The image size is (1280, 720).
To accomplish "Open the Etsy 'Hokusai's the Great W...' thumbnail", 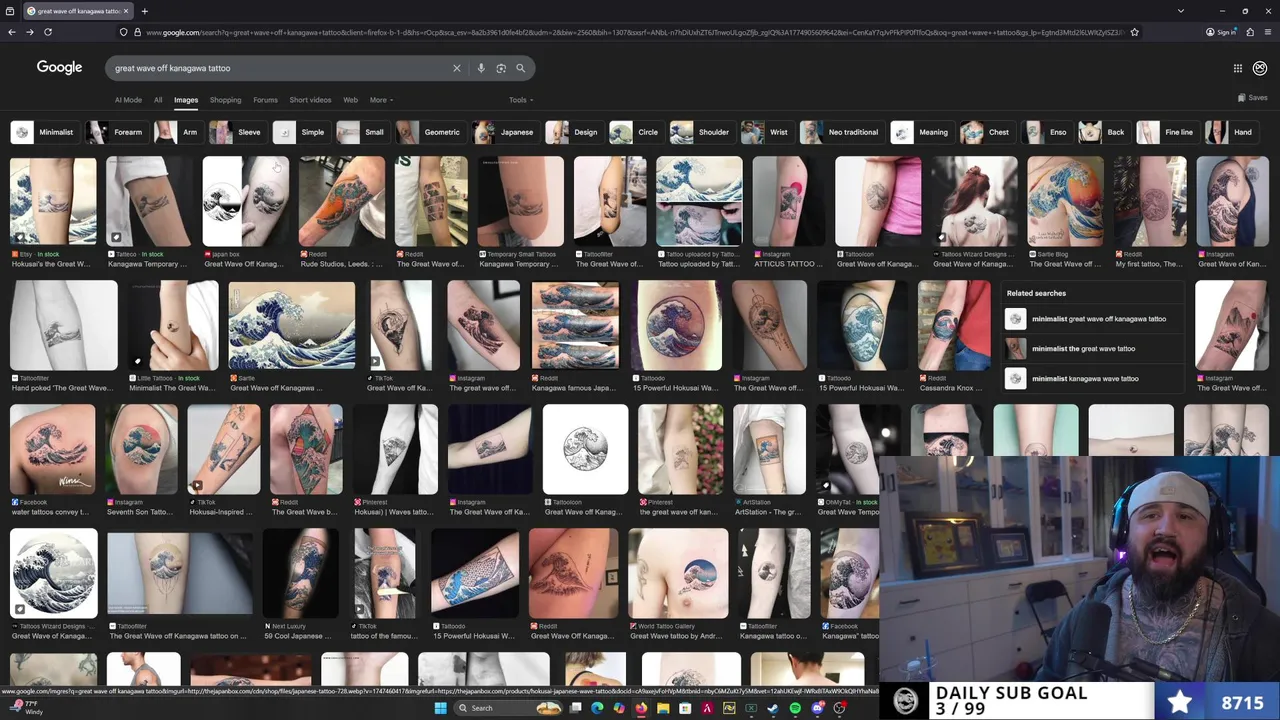I will [53, 201].
